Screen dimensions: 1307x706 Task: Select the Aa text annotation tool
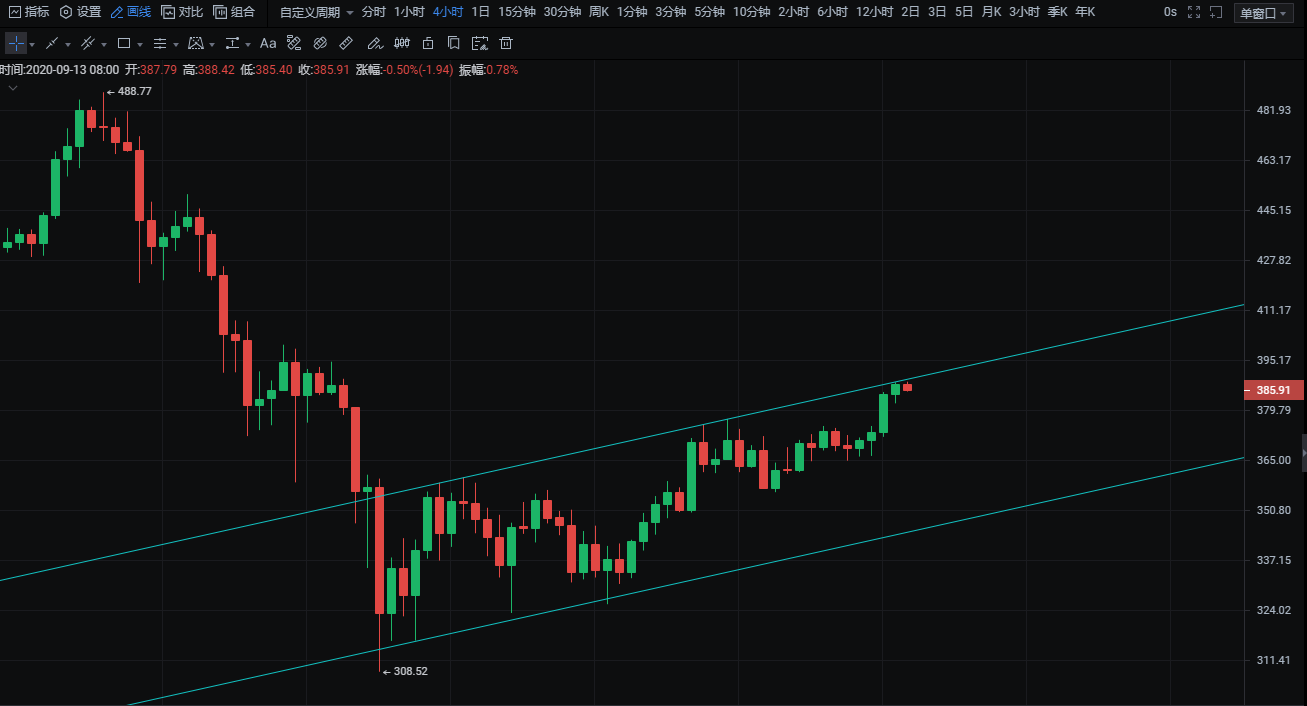pos(268,44)
